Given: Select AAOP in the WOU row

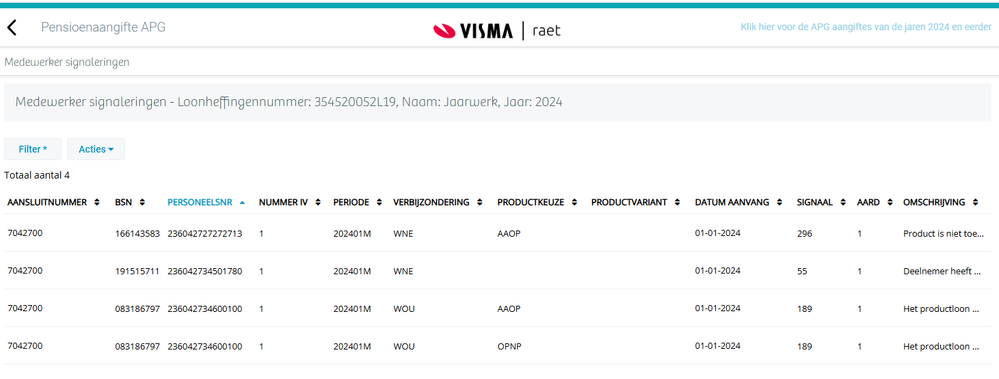Looking at the screenshot, I should click(509, 309).
